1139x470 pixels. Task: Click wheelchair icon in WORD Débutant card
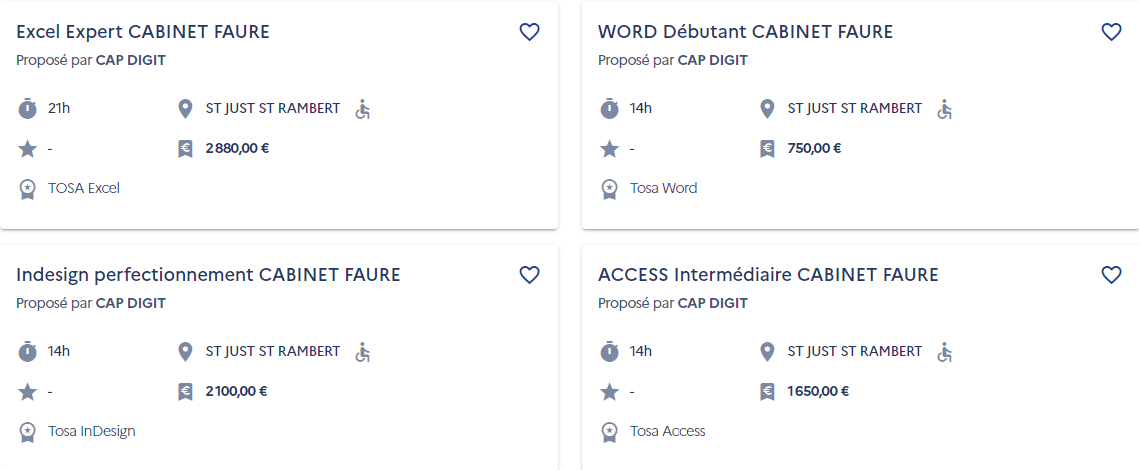tap(944, 110)
